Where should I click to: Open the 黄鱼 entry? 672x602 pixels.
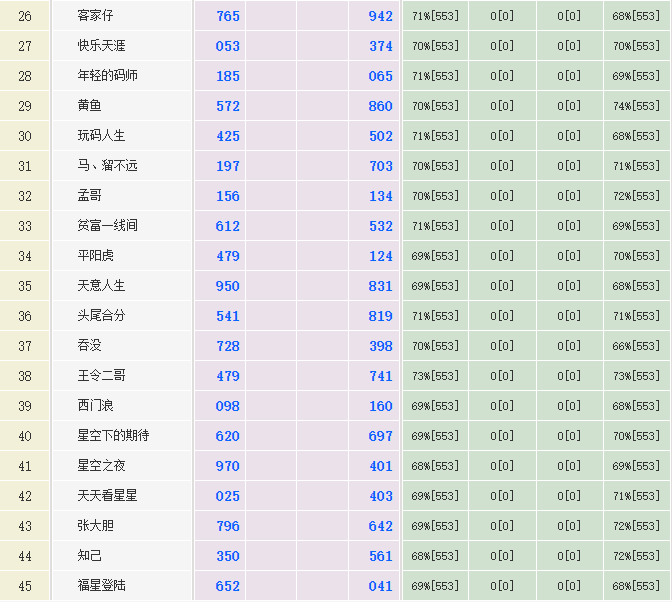tap(90, 106)
